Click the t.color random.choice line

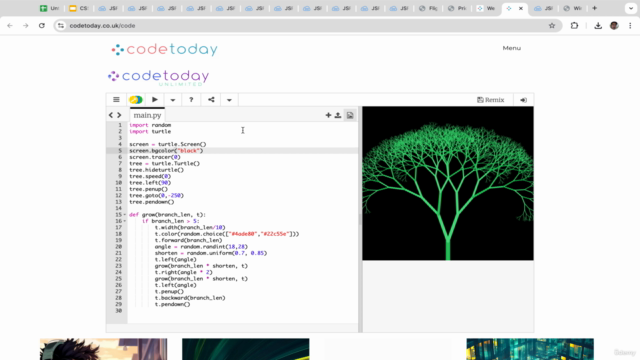click(x=227, y=234)
